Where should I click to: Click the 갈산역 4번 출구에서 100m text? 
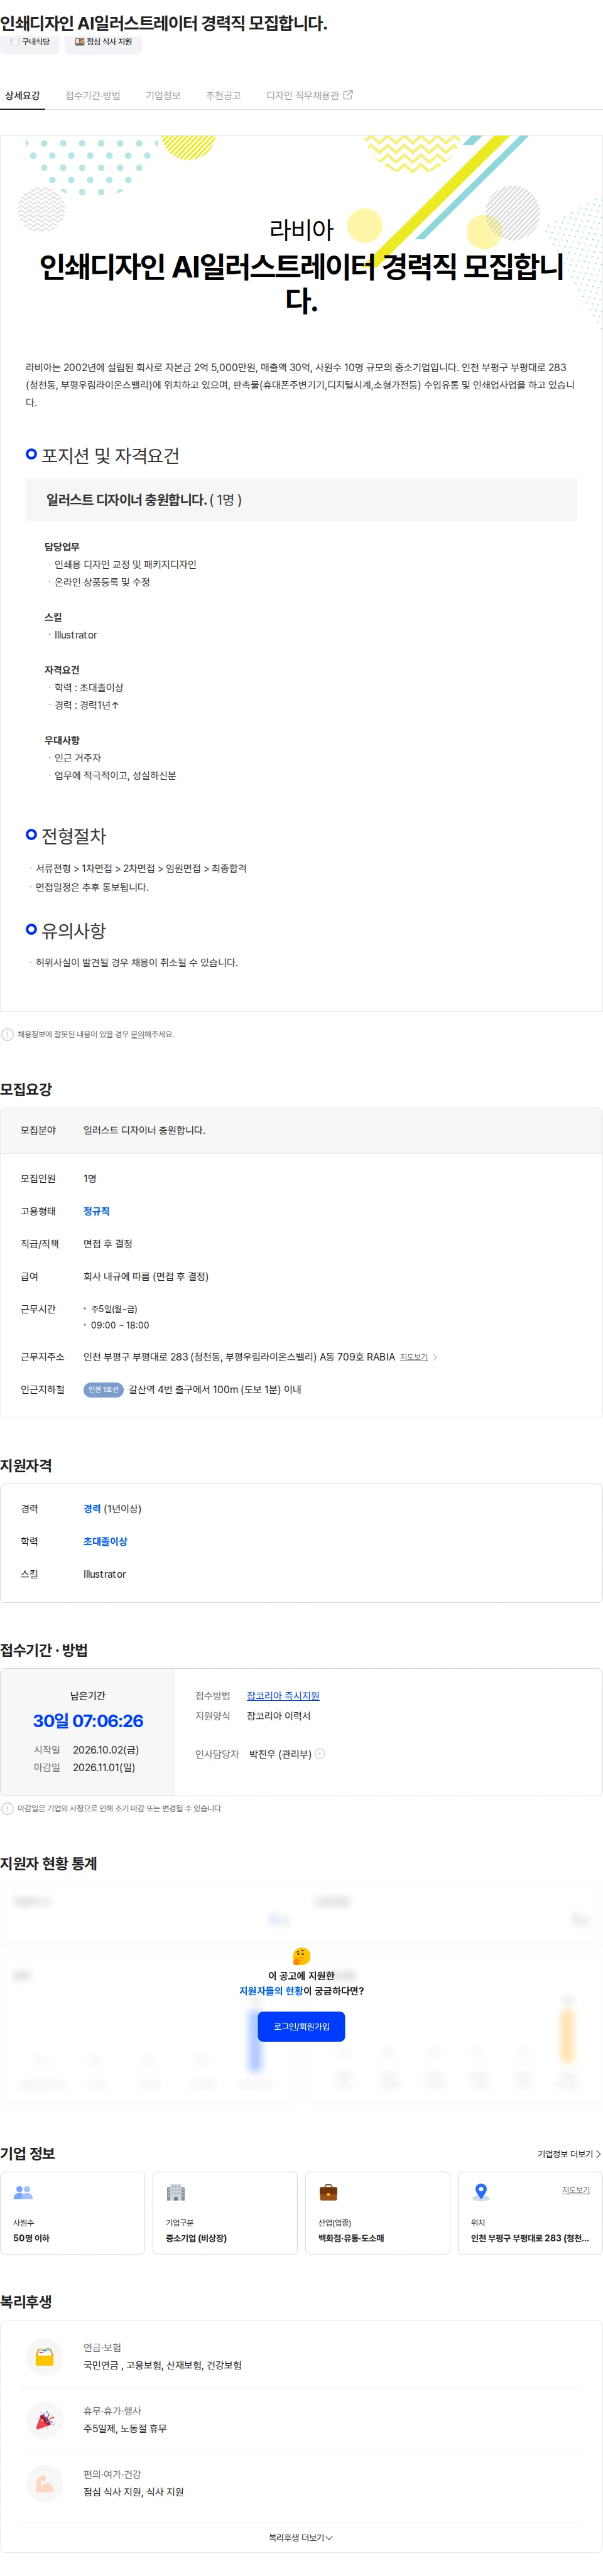click(215, 1389)
